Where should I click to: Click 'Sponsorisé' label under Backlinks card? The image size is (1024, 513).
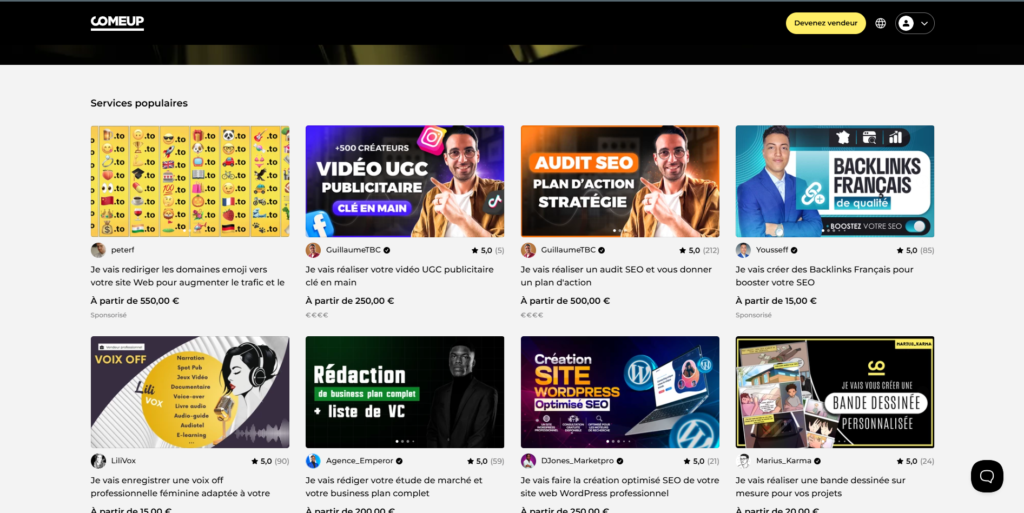point(753,315)
